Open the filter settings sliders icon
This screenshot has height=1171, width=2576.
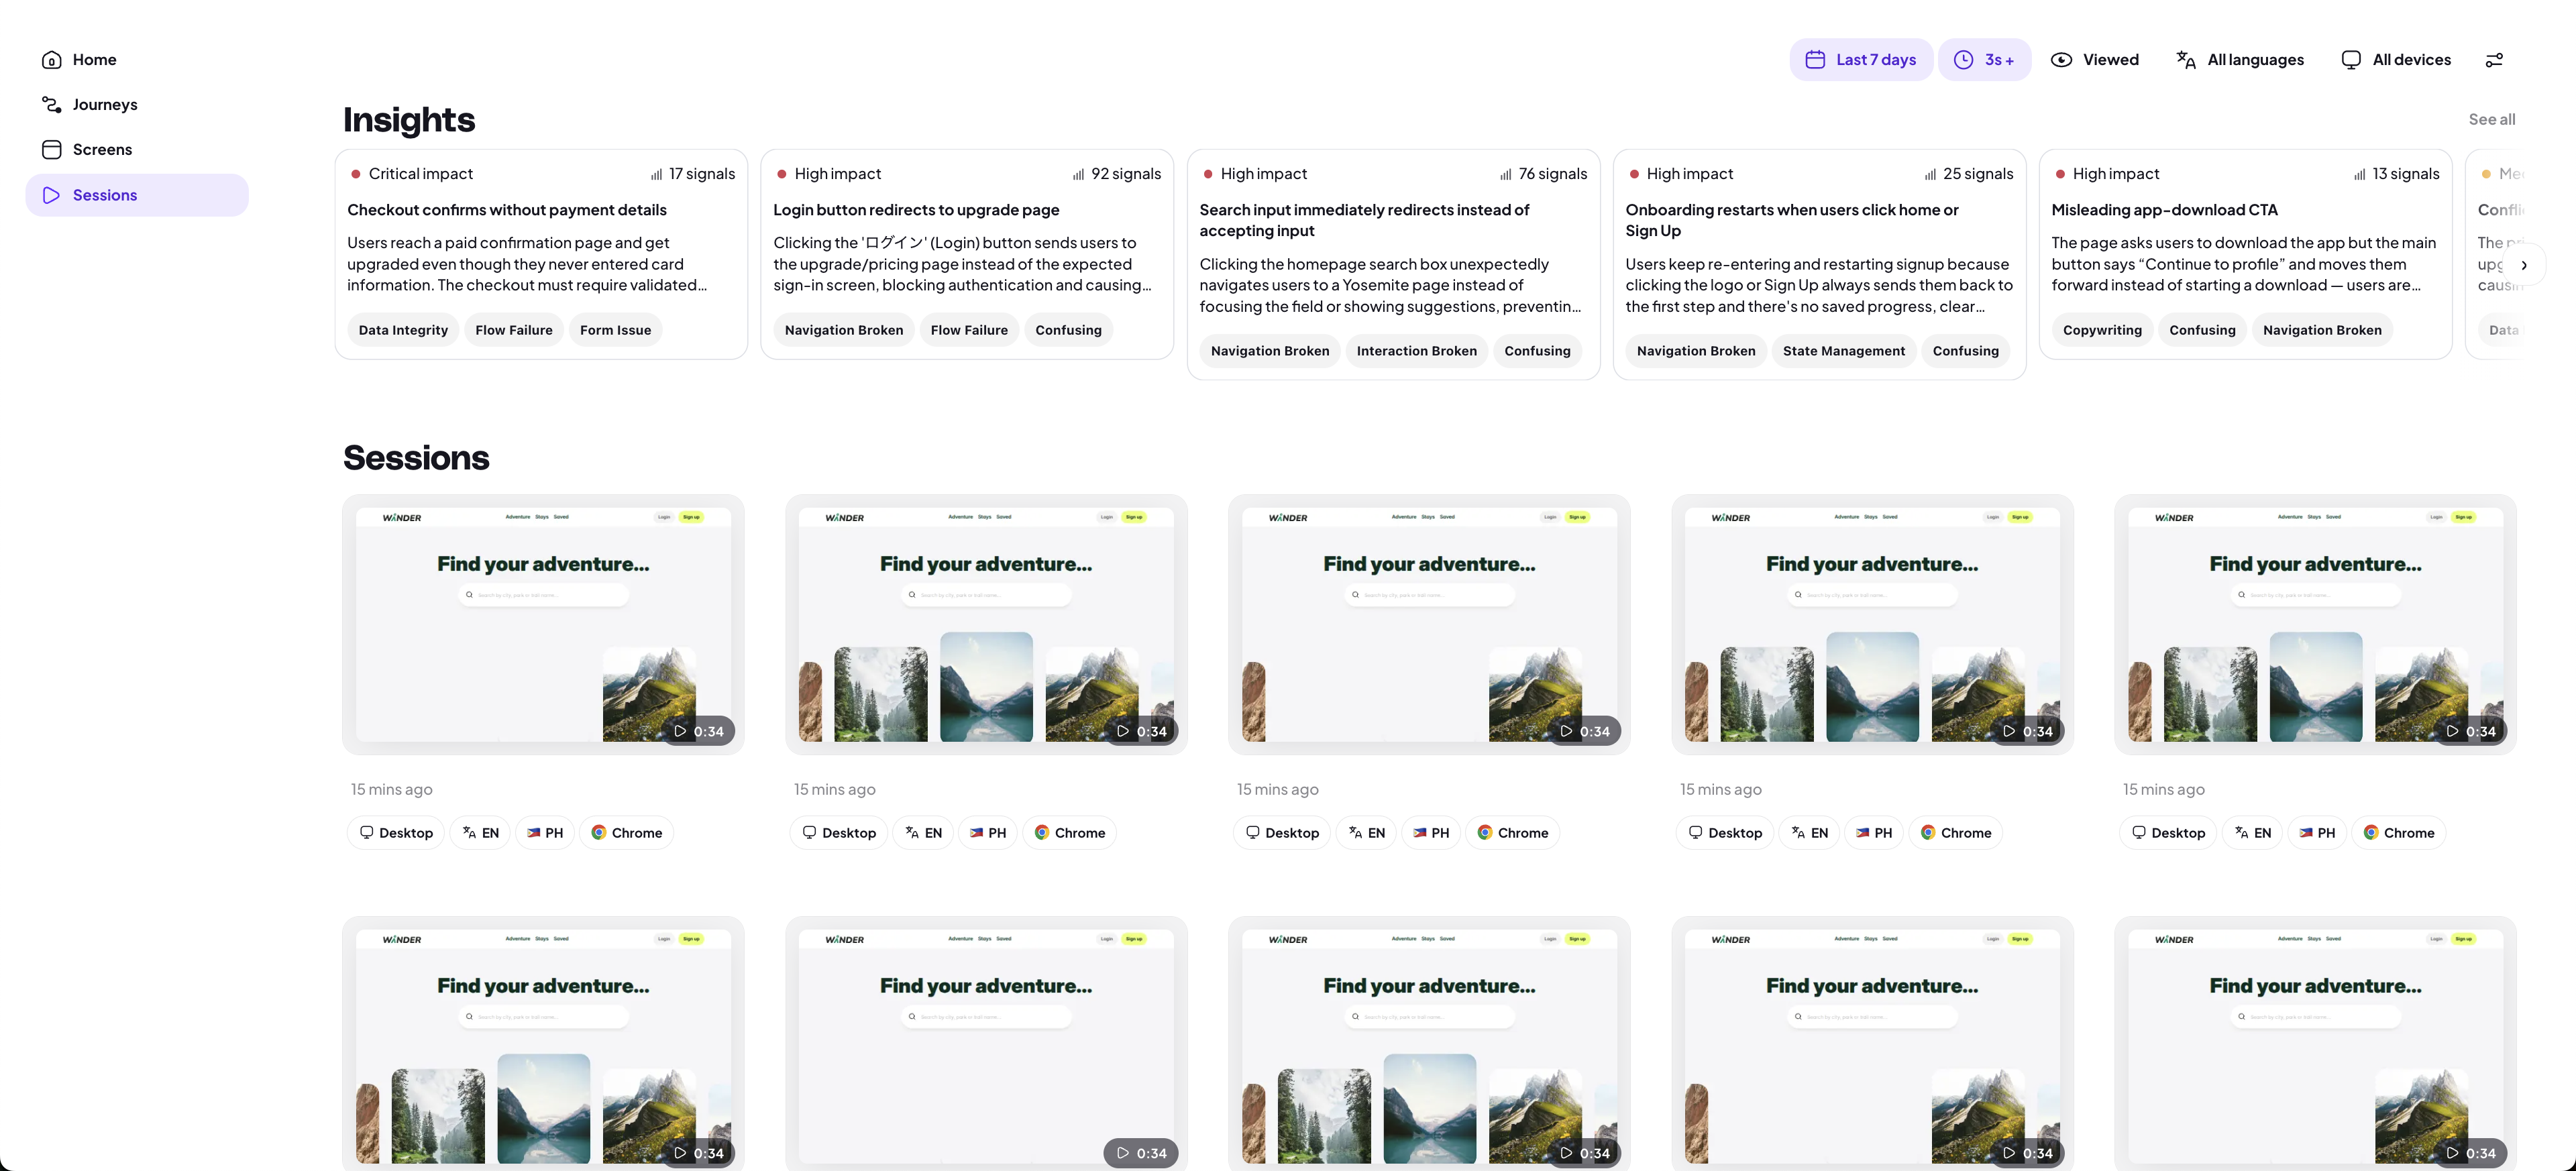(x=2494, y=60)
